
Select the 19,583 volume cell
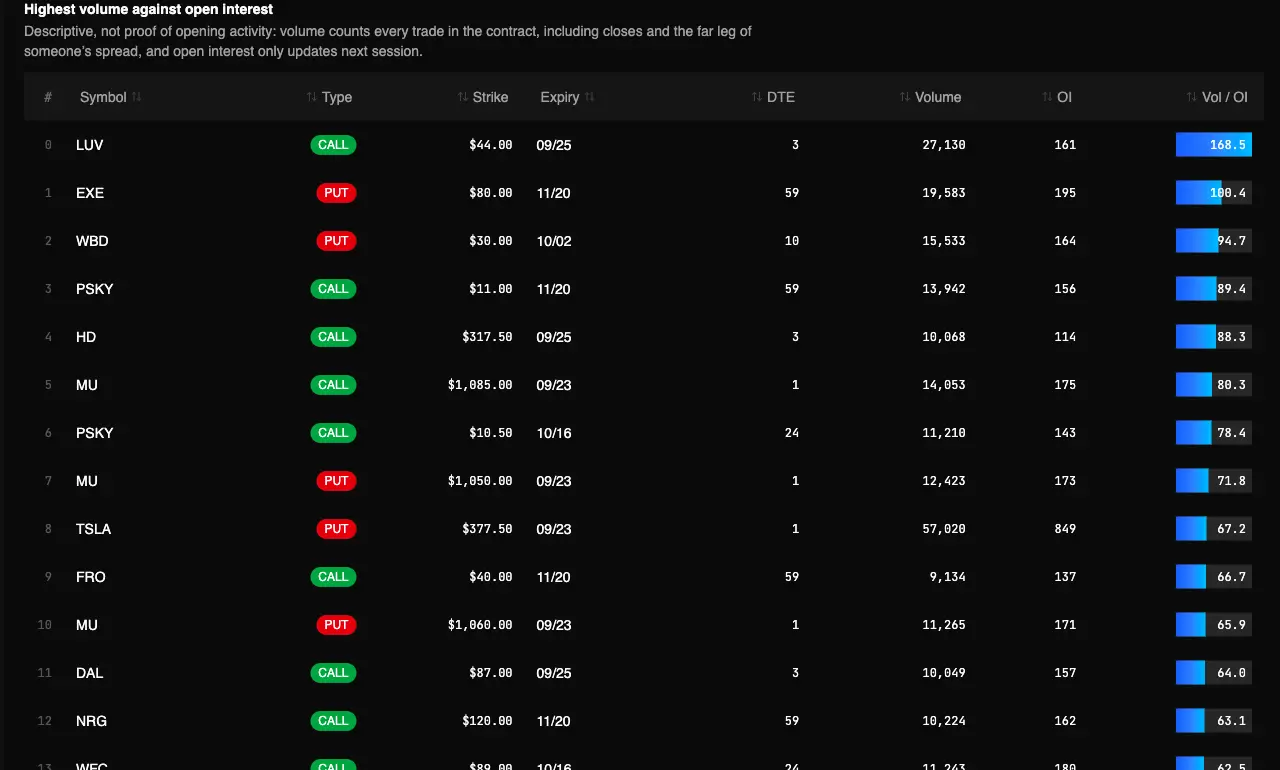click(944, 193)
